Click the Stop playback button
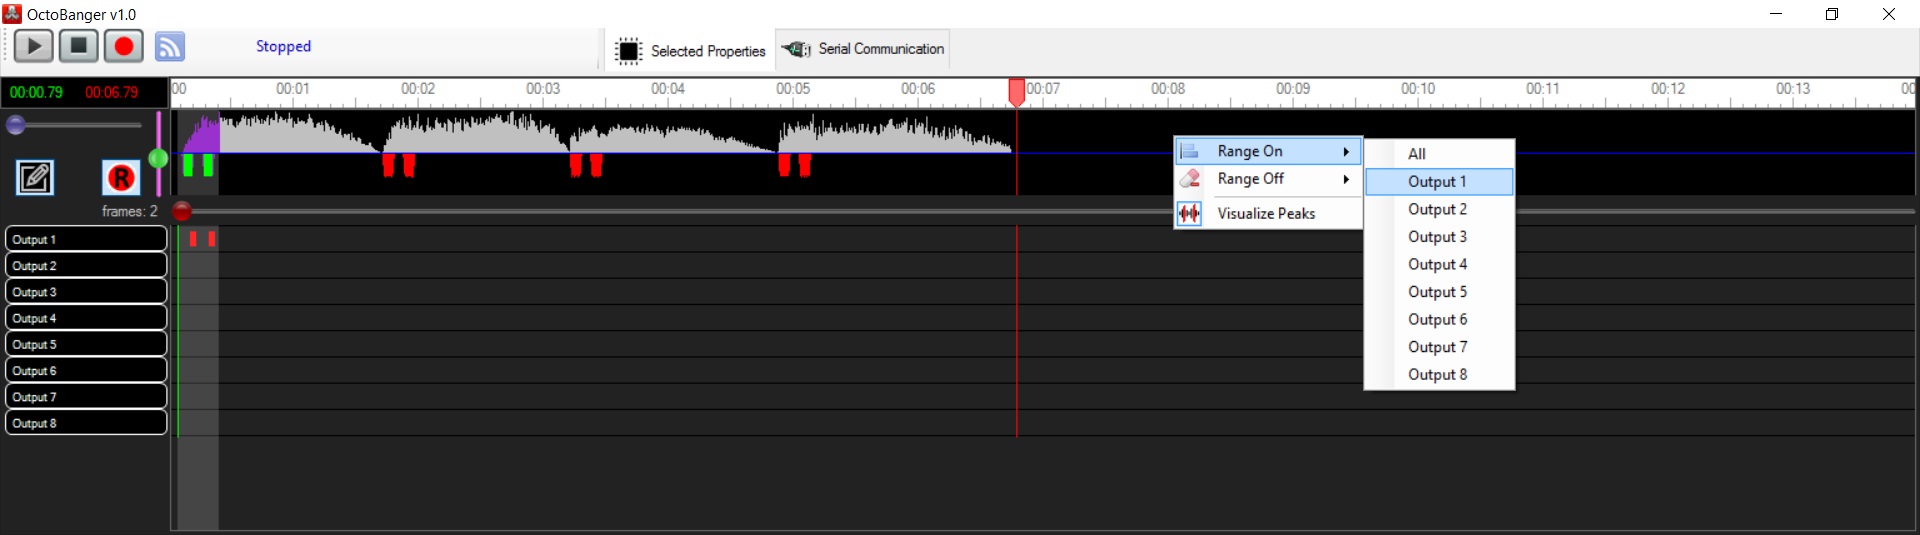The image size is (1920, 535). (x=79, y=46)
